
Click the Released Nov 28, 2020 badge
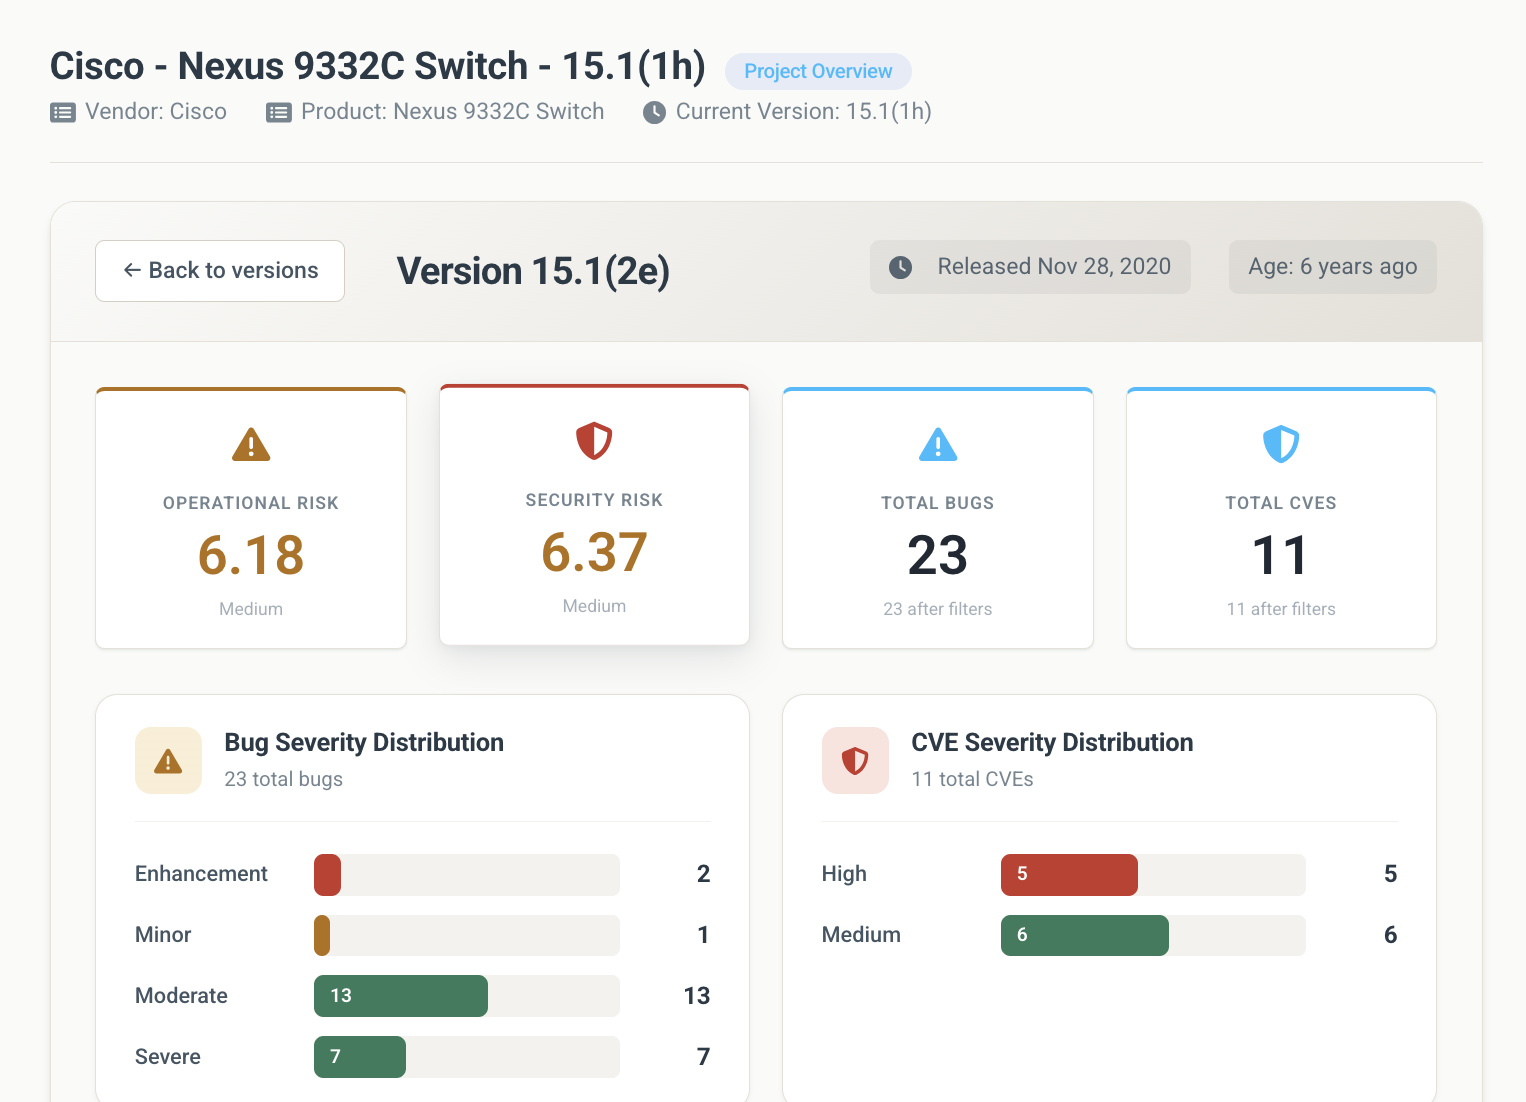(x=1030, y=267)
